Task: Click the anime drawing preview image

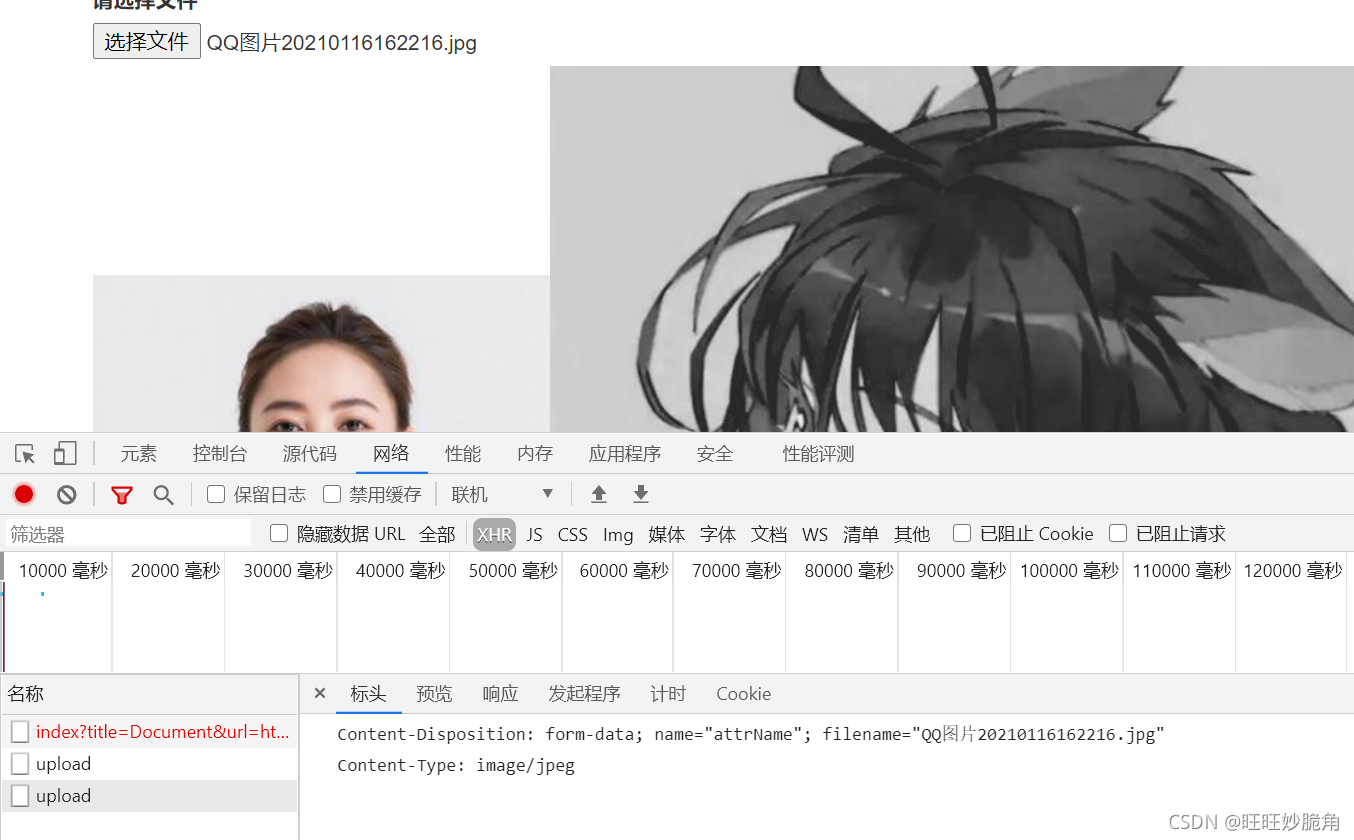Action: tap(952, 249)
